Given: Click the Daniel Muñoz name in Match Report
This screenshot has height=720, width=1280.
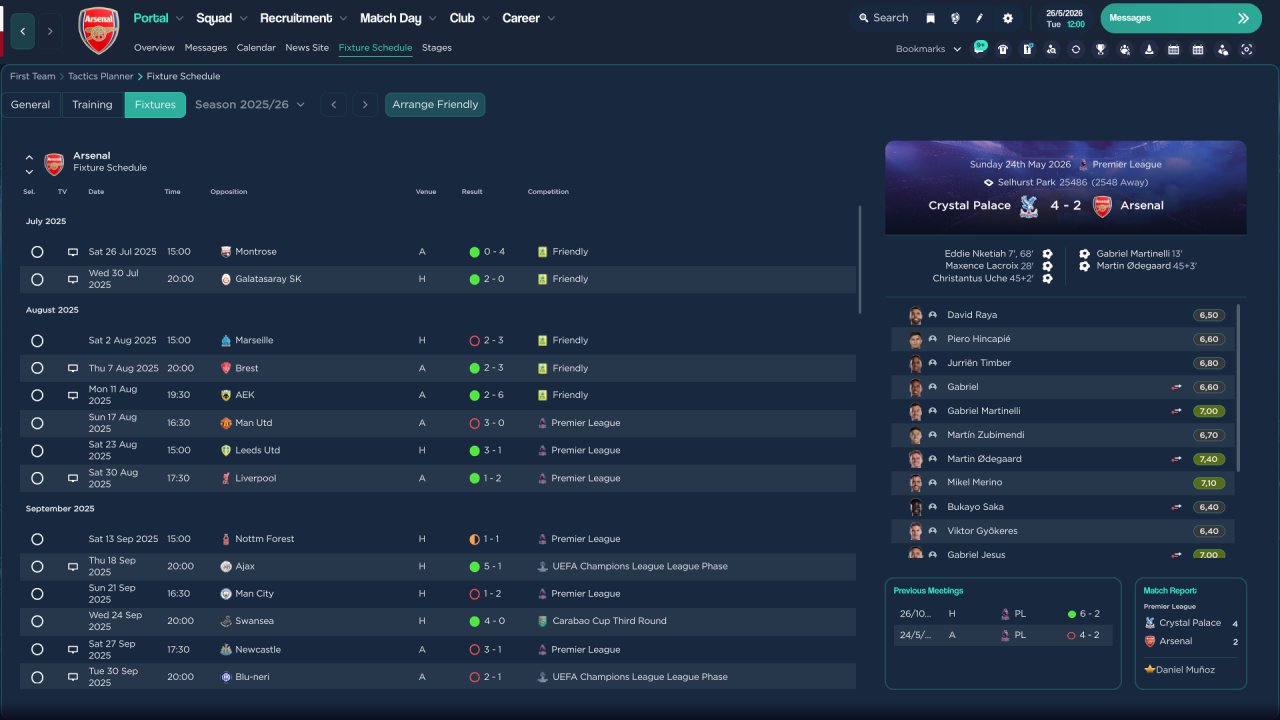Looking at the screenshot, I should click(1185, 670).
